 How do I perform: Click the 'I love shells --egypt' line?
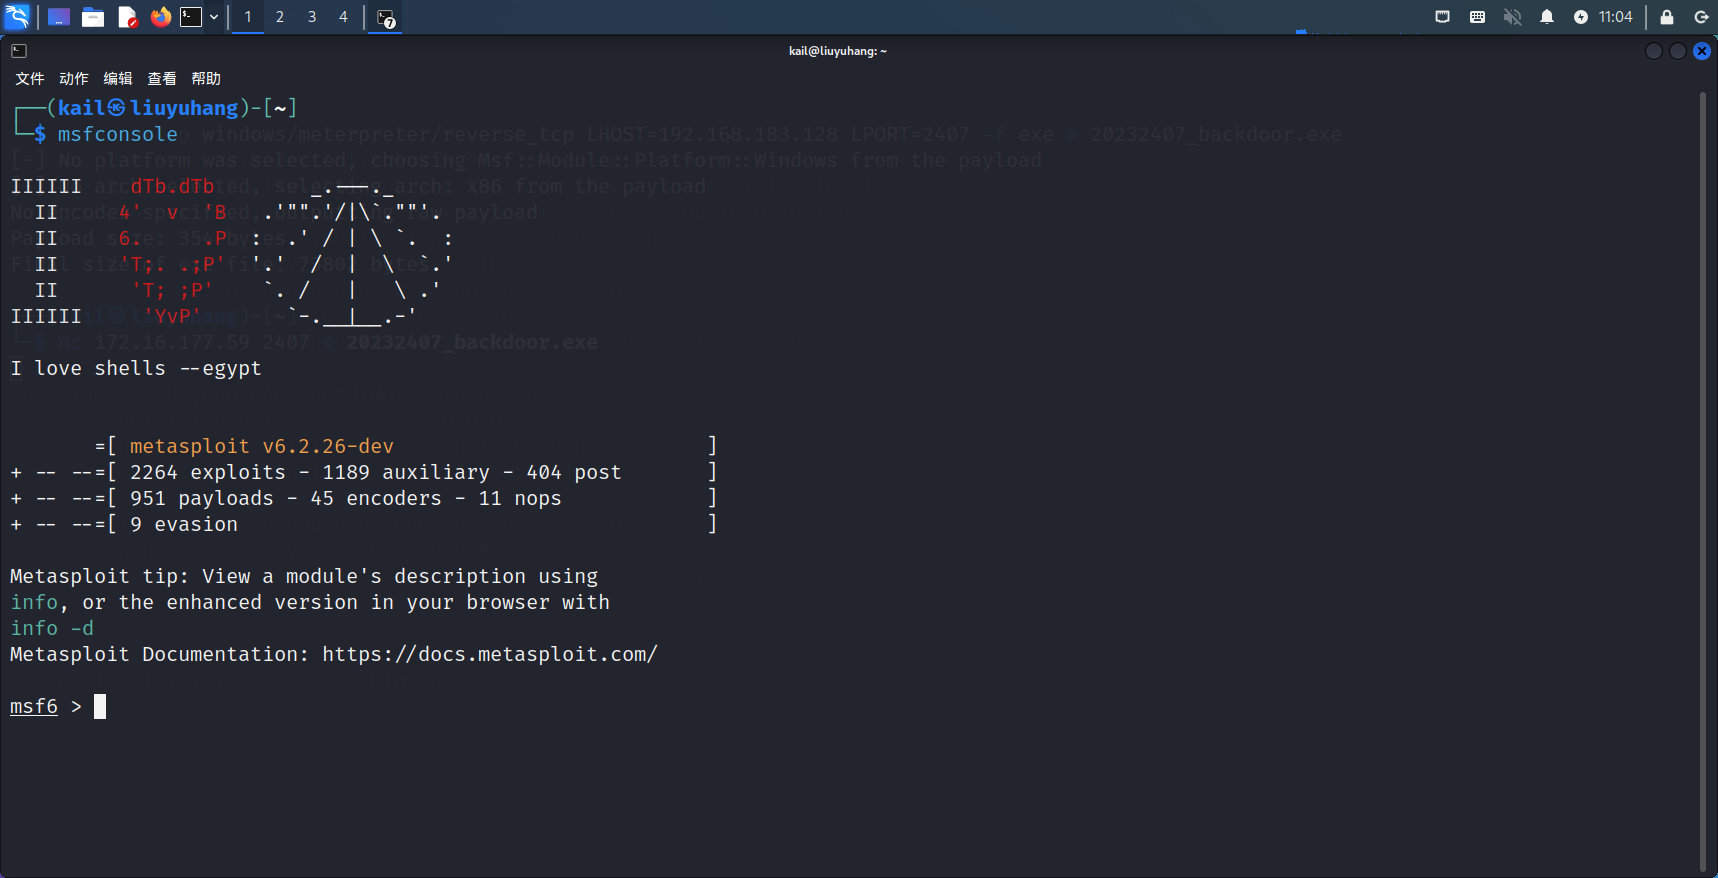coord(136,368)
